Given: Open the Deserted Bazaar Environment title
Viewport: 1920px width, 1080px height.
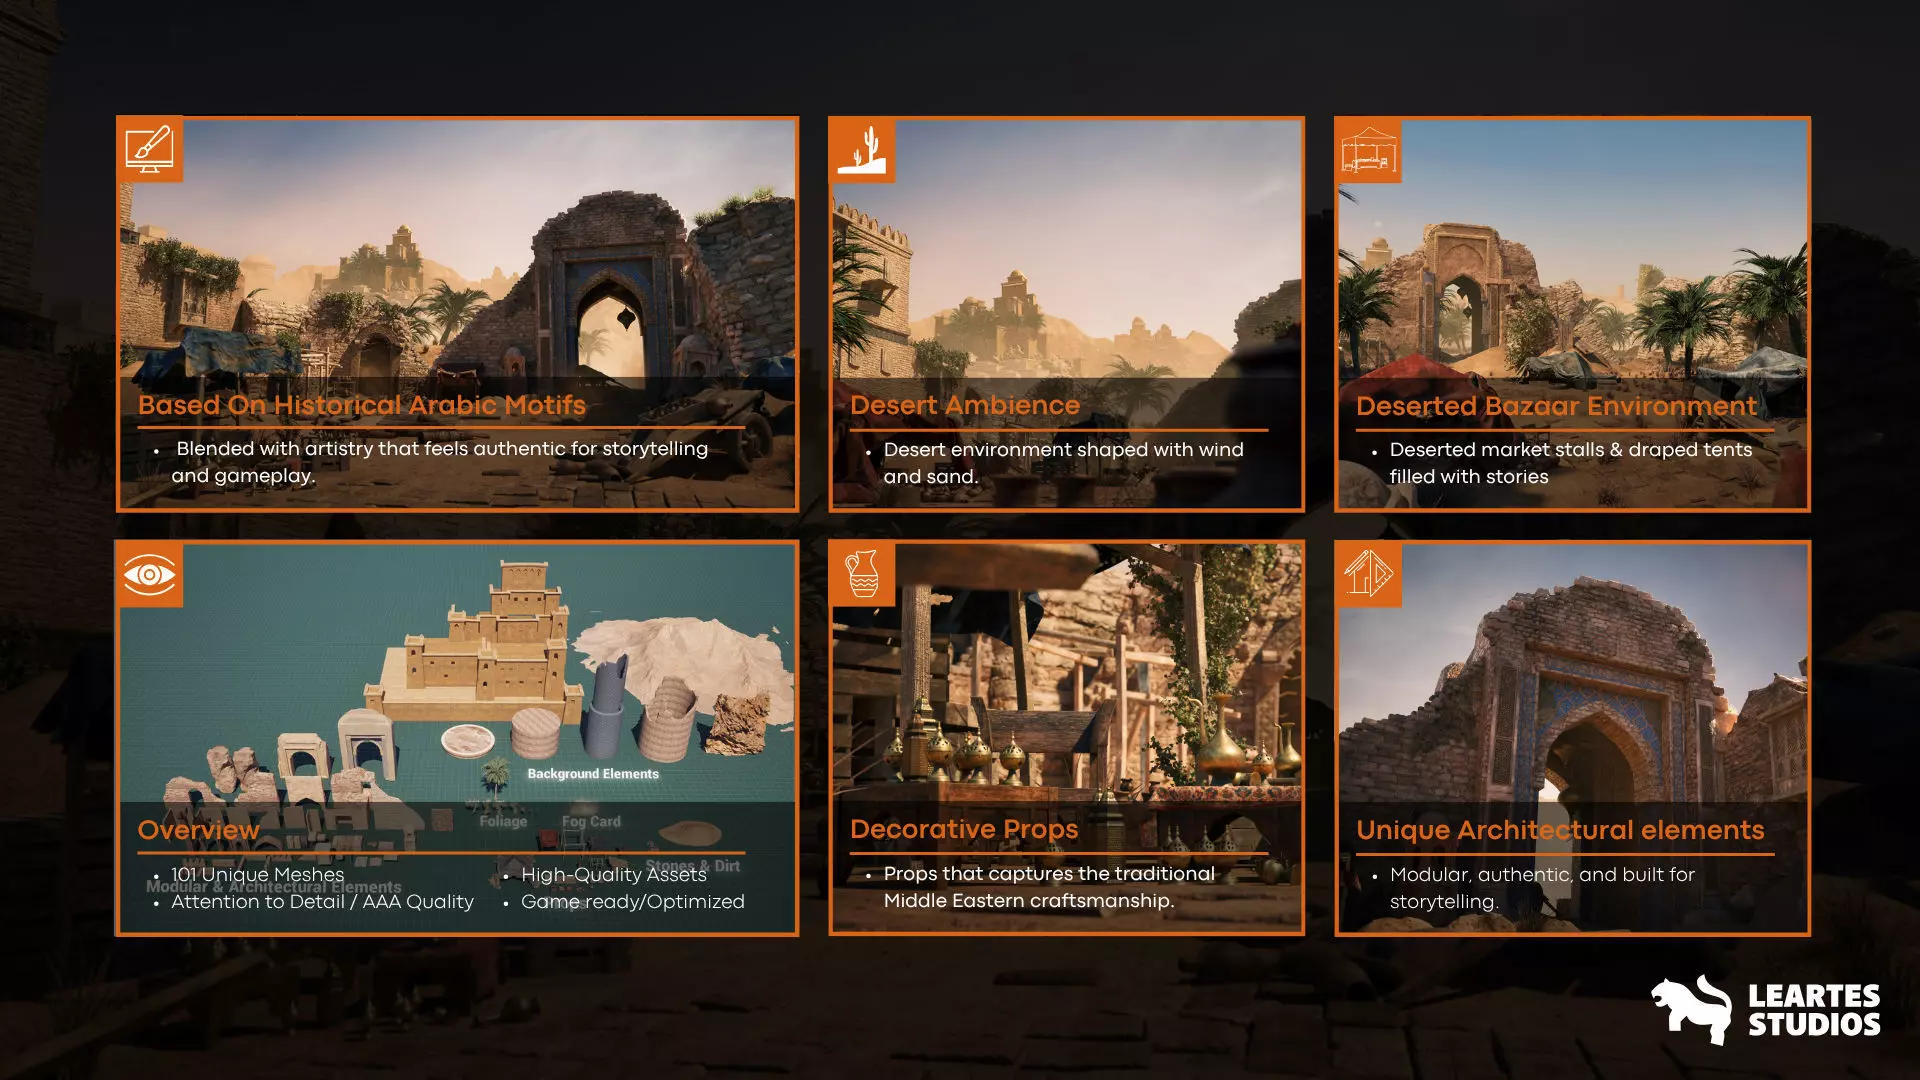Looking at the screenshot, I should 1556,406.
